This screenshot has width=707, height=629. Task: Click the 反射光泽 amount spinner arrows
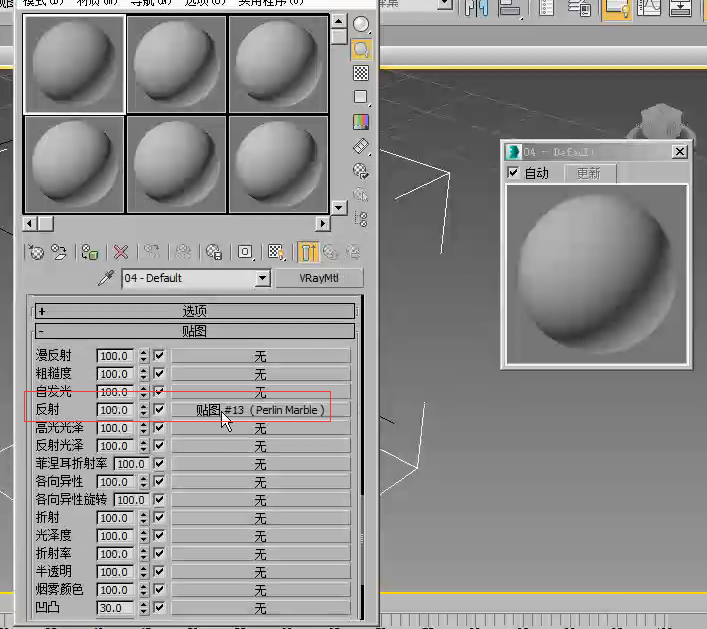coord(144,446)
